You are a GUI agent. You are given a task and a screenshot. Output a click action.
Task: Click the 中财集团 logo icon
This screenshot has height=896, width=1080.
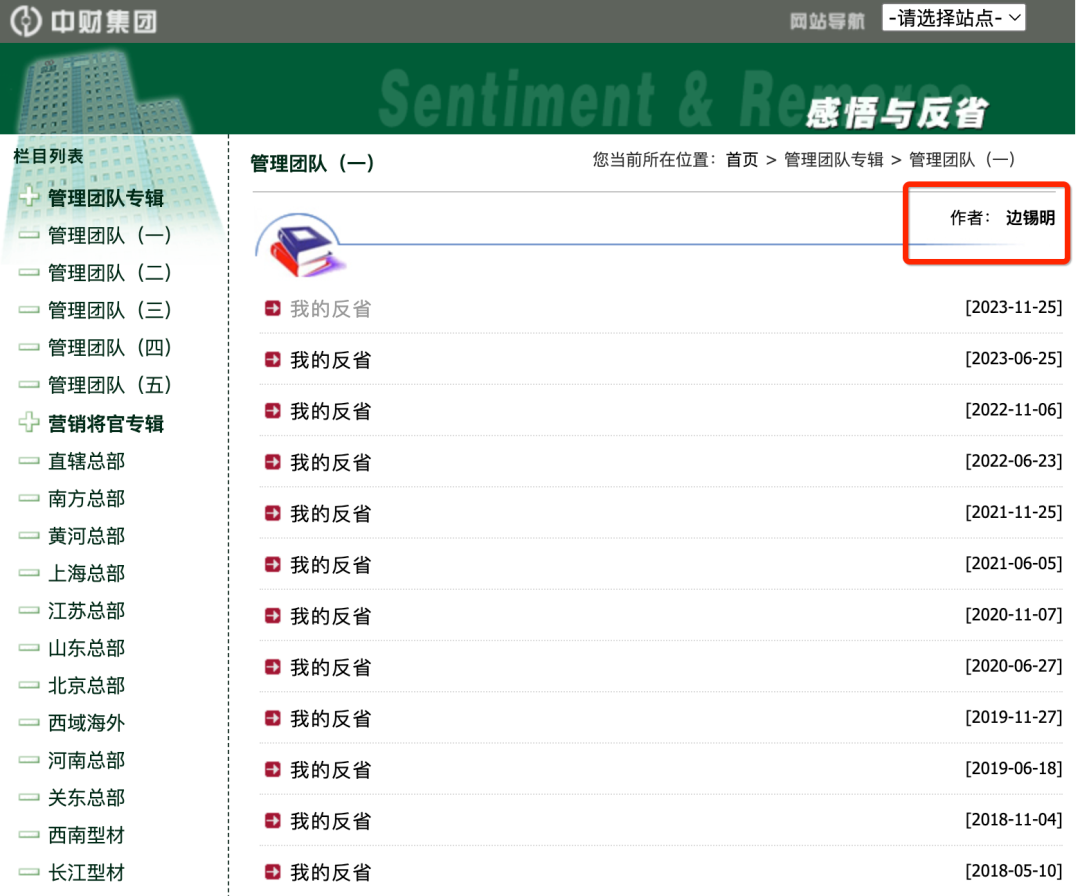tap(26, 21)
